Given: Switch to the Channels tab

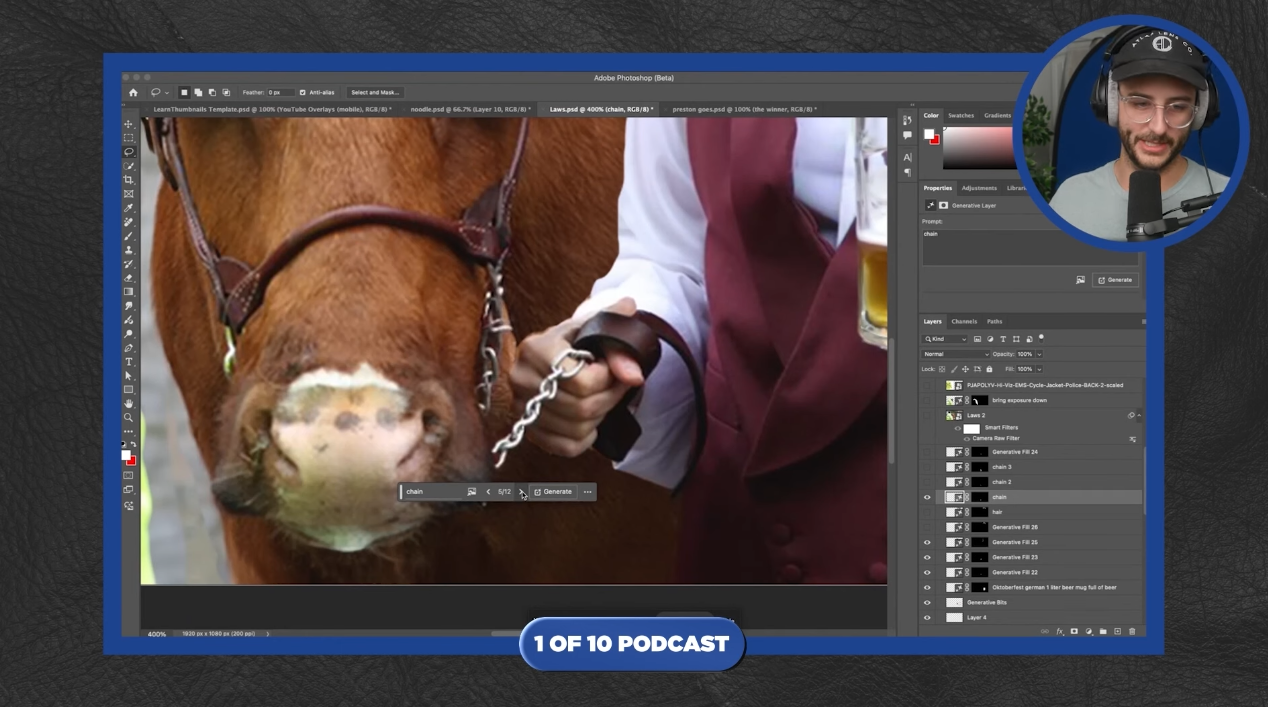Looking at the screenshot, I should click(x=964, y=322).
